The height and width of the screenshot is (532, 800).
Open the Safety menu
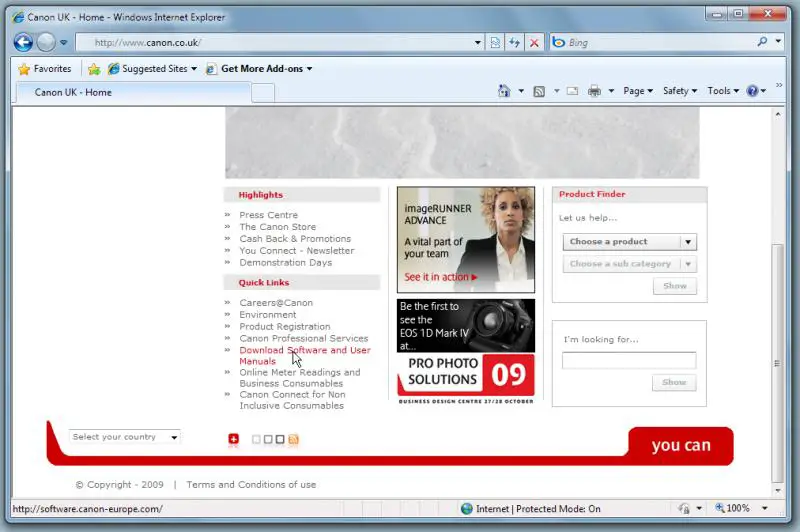point(680,91)
